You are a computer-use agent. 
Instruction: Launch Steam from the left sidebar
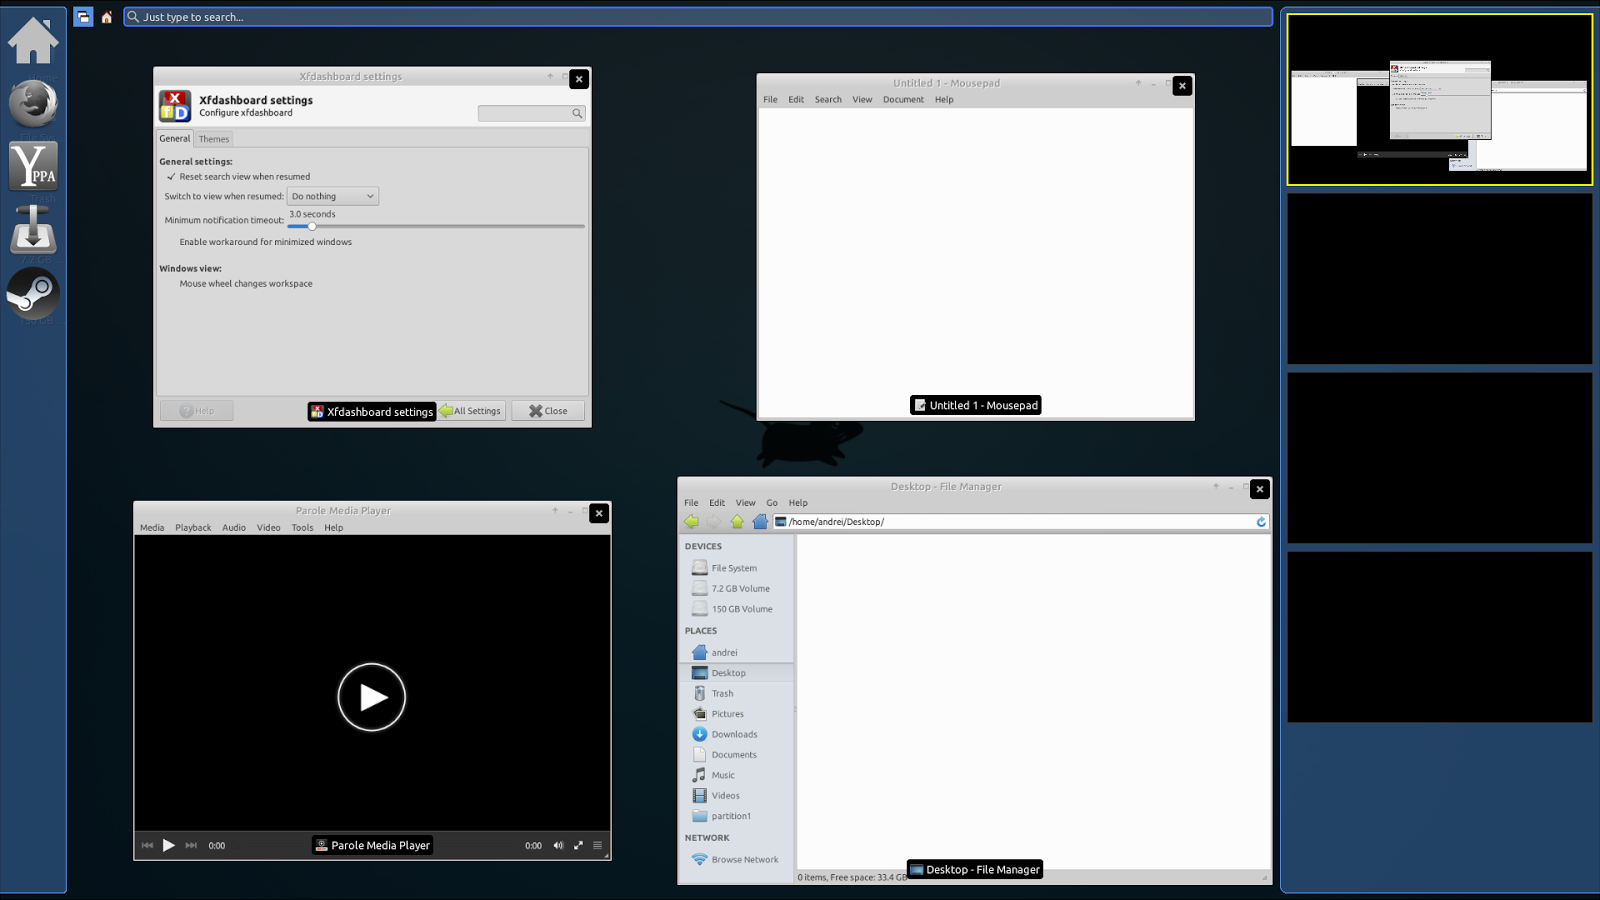[33, 294]
